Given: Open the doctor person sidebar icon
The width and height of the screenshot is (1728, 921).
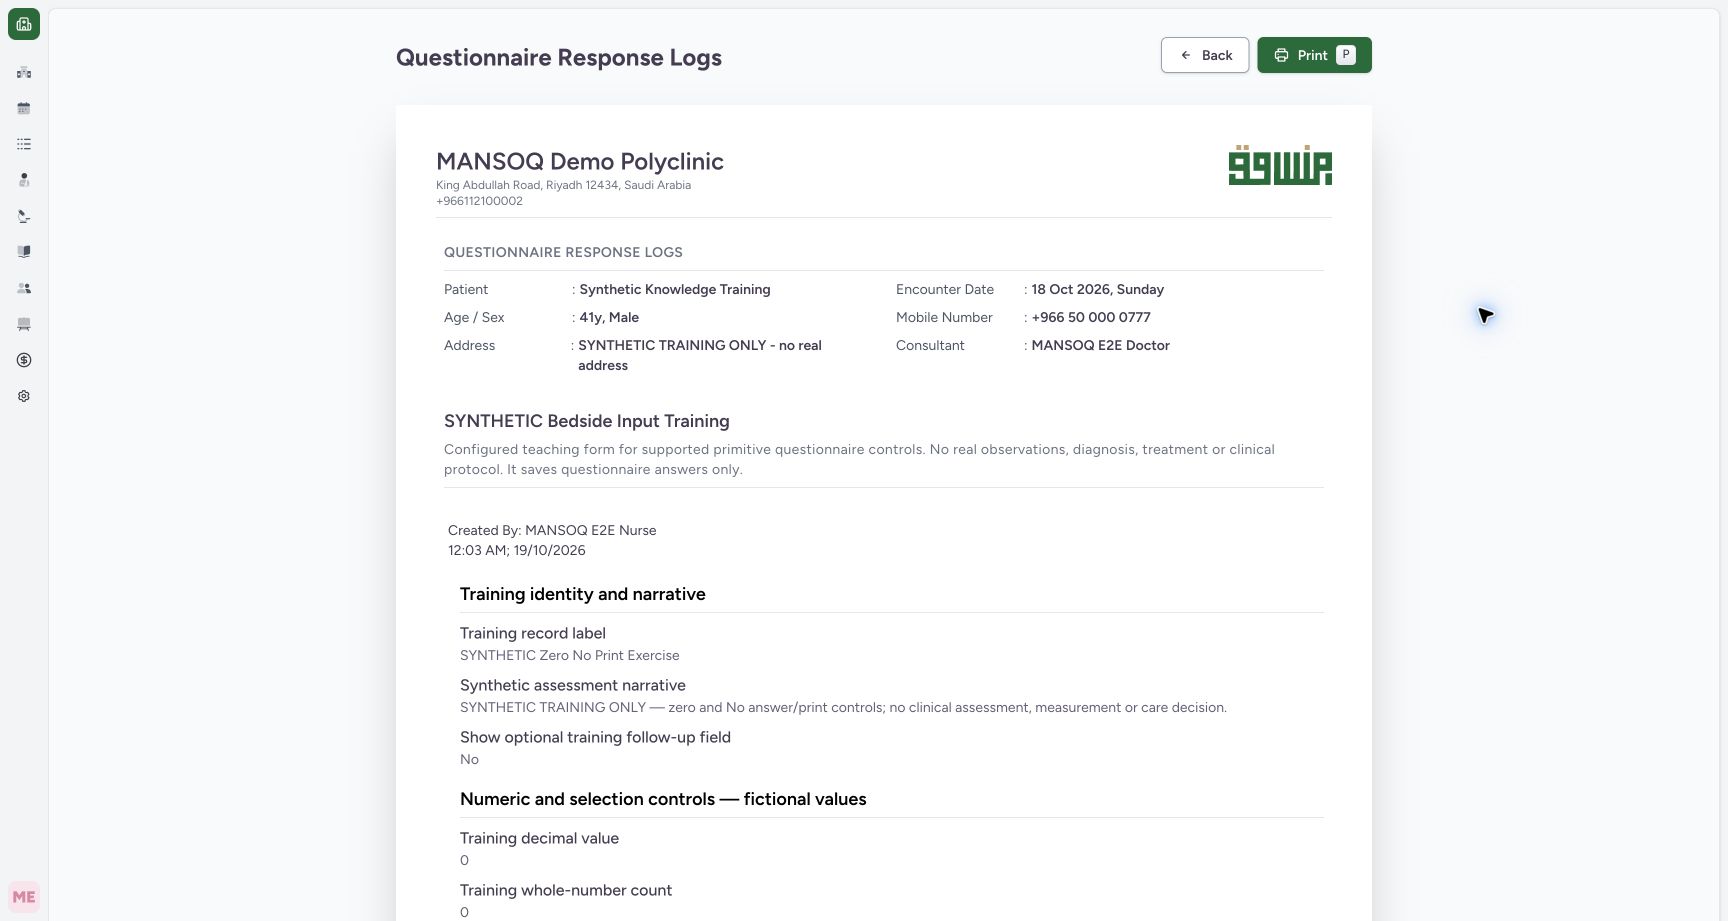Looking at the screenshot, I should click(24, 180).
